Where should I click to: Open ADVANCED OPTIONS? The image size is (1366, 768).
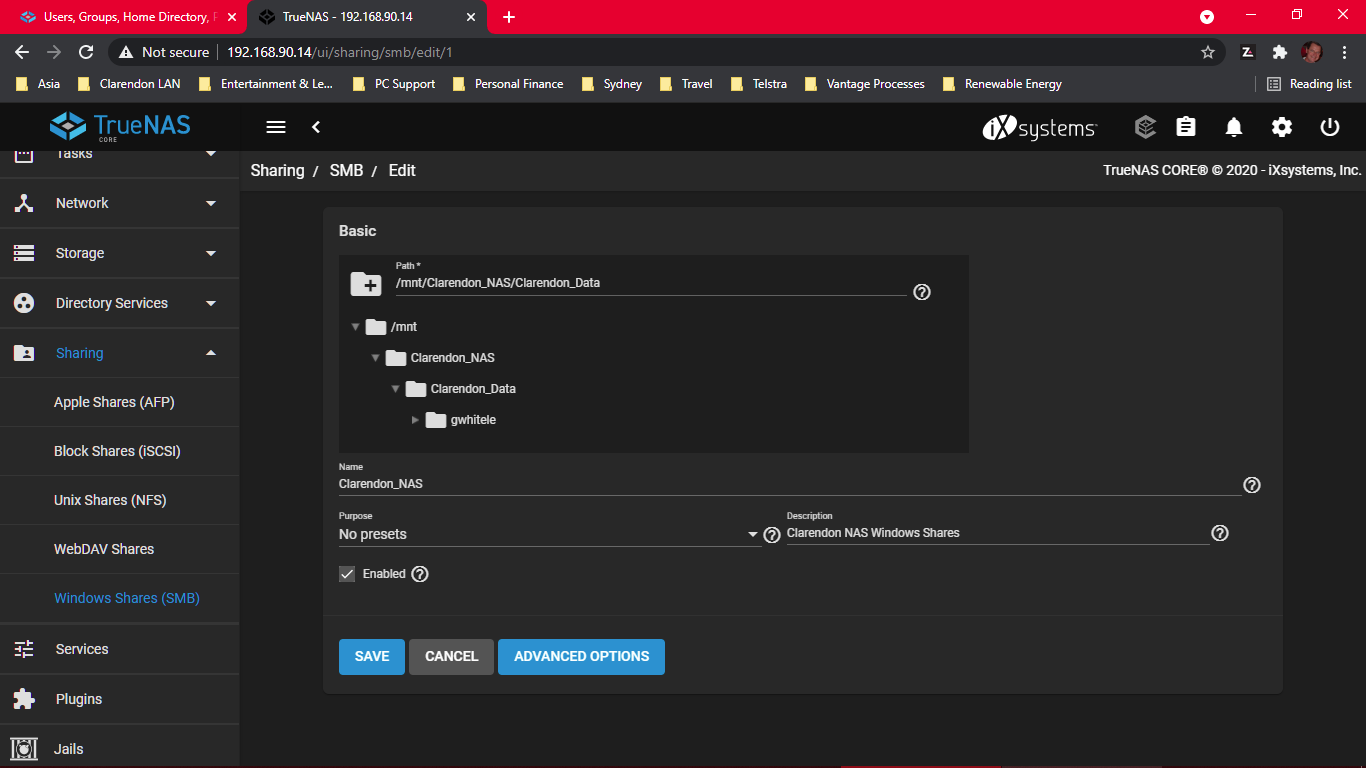(x=581, y=657)
